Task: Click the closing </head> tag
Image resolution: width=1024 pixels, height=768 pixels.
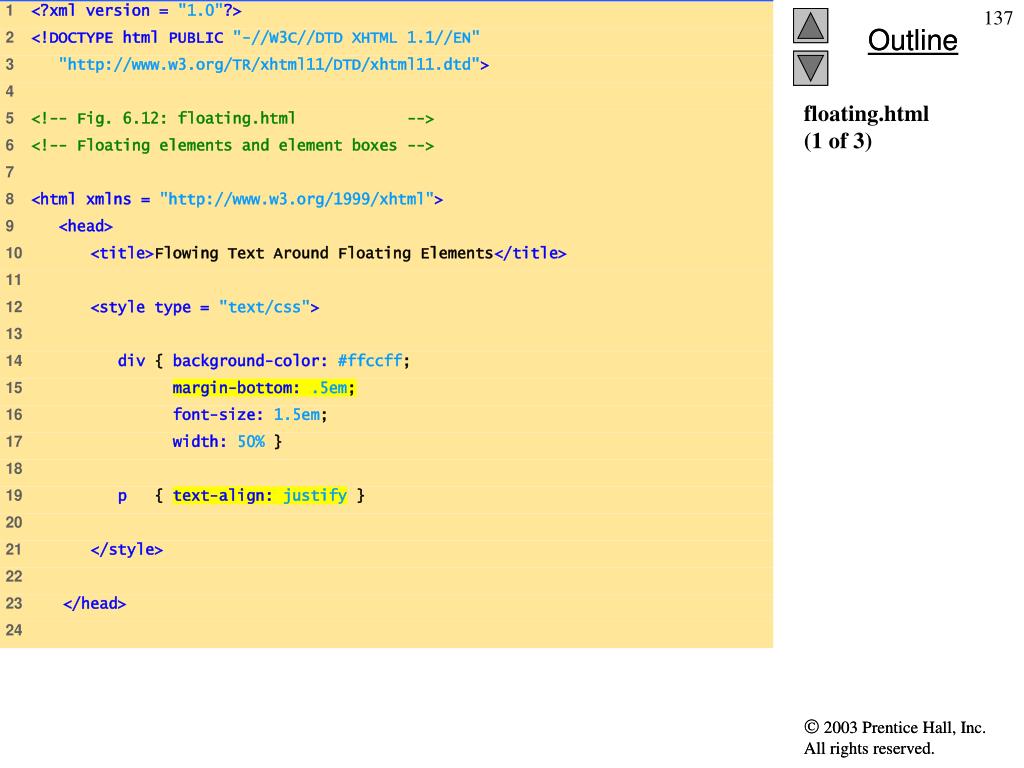Action: [x=95, y=603]
